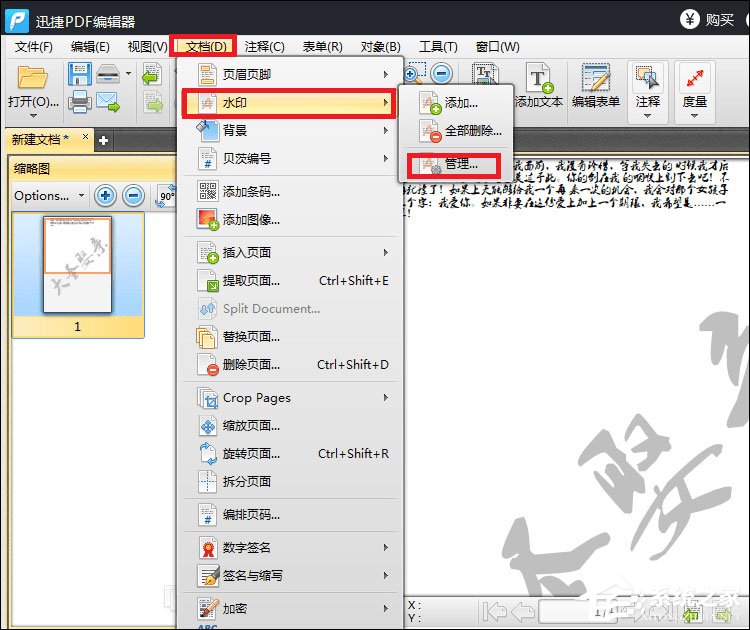
Task: Open the 插入页面 submenu
Action: point(291,253)
